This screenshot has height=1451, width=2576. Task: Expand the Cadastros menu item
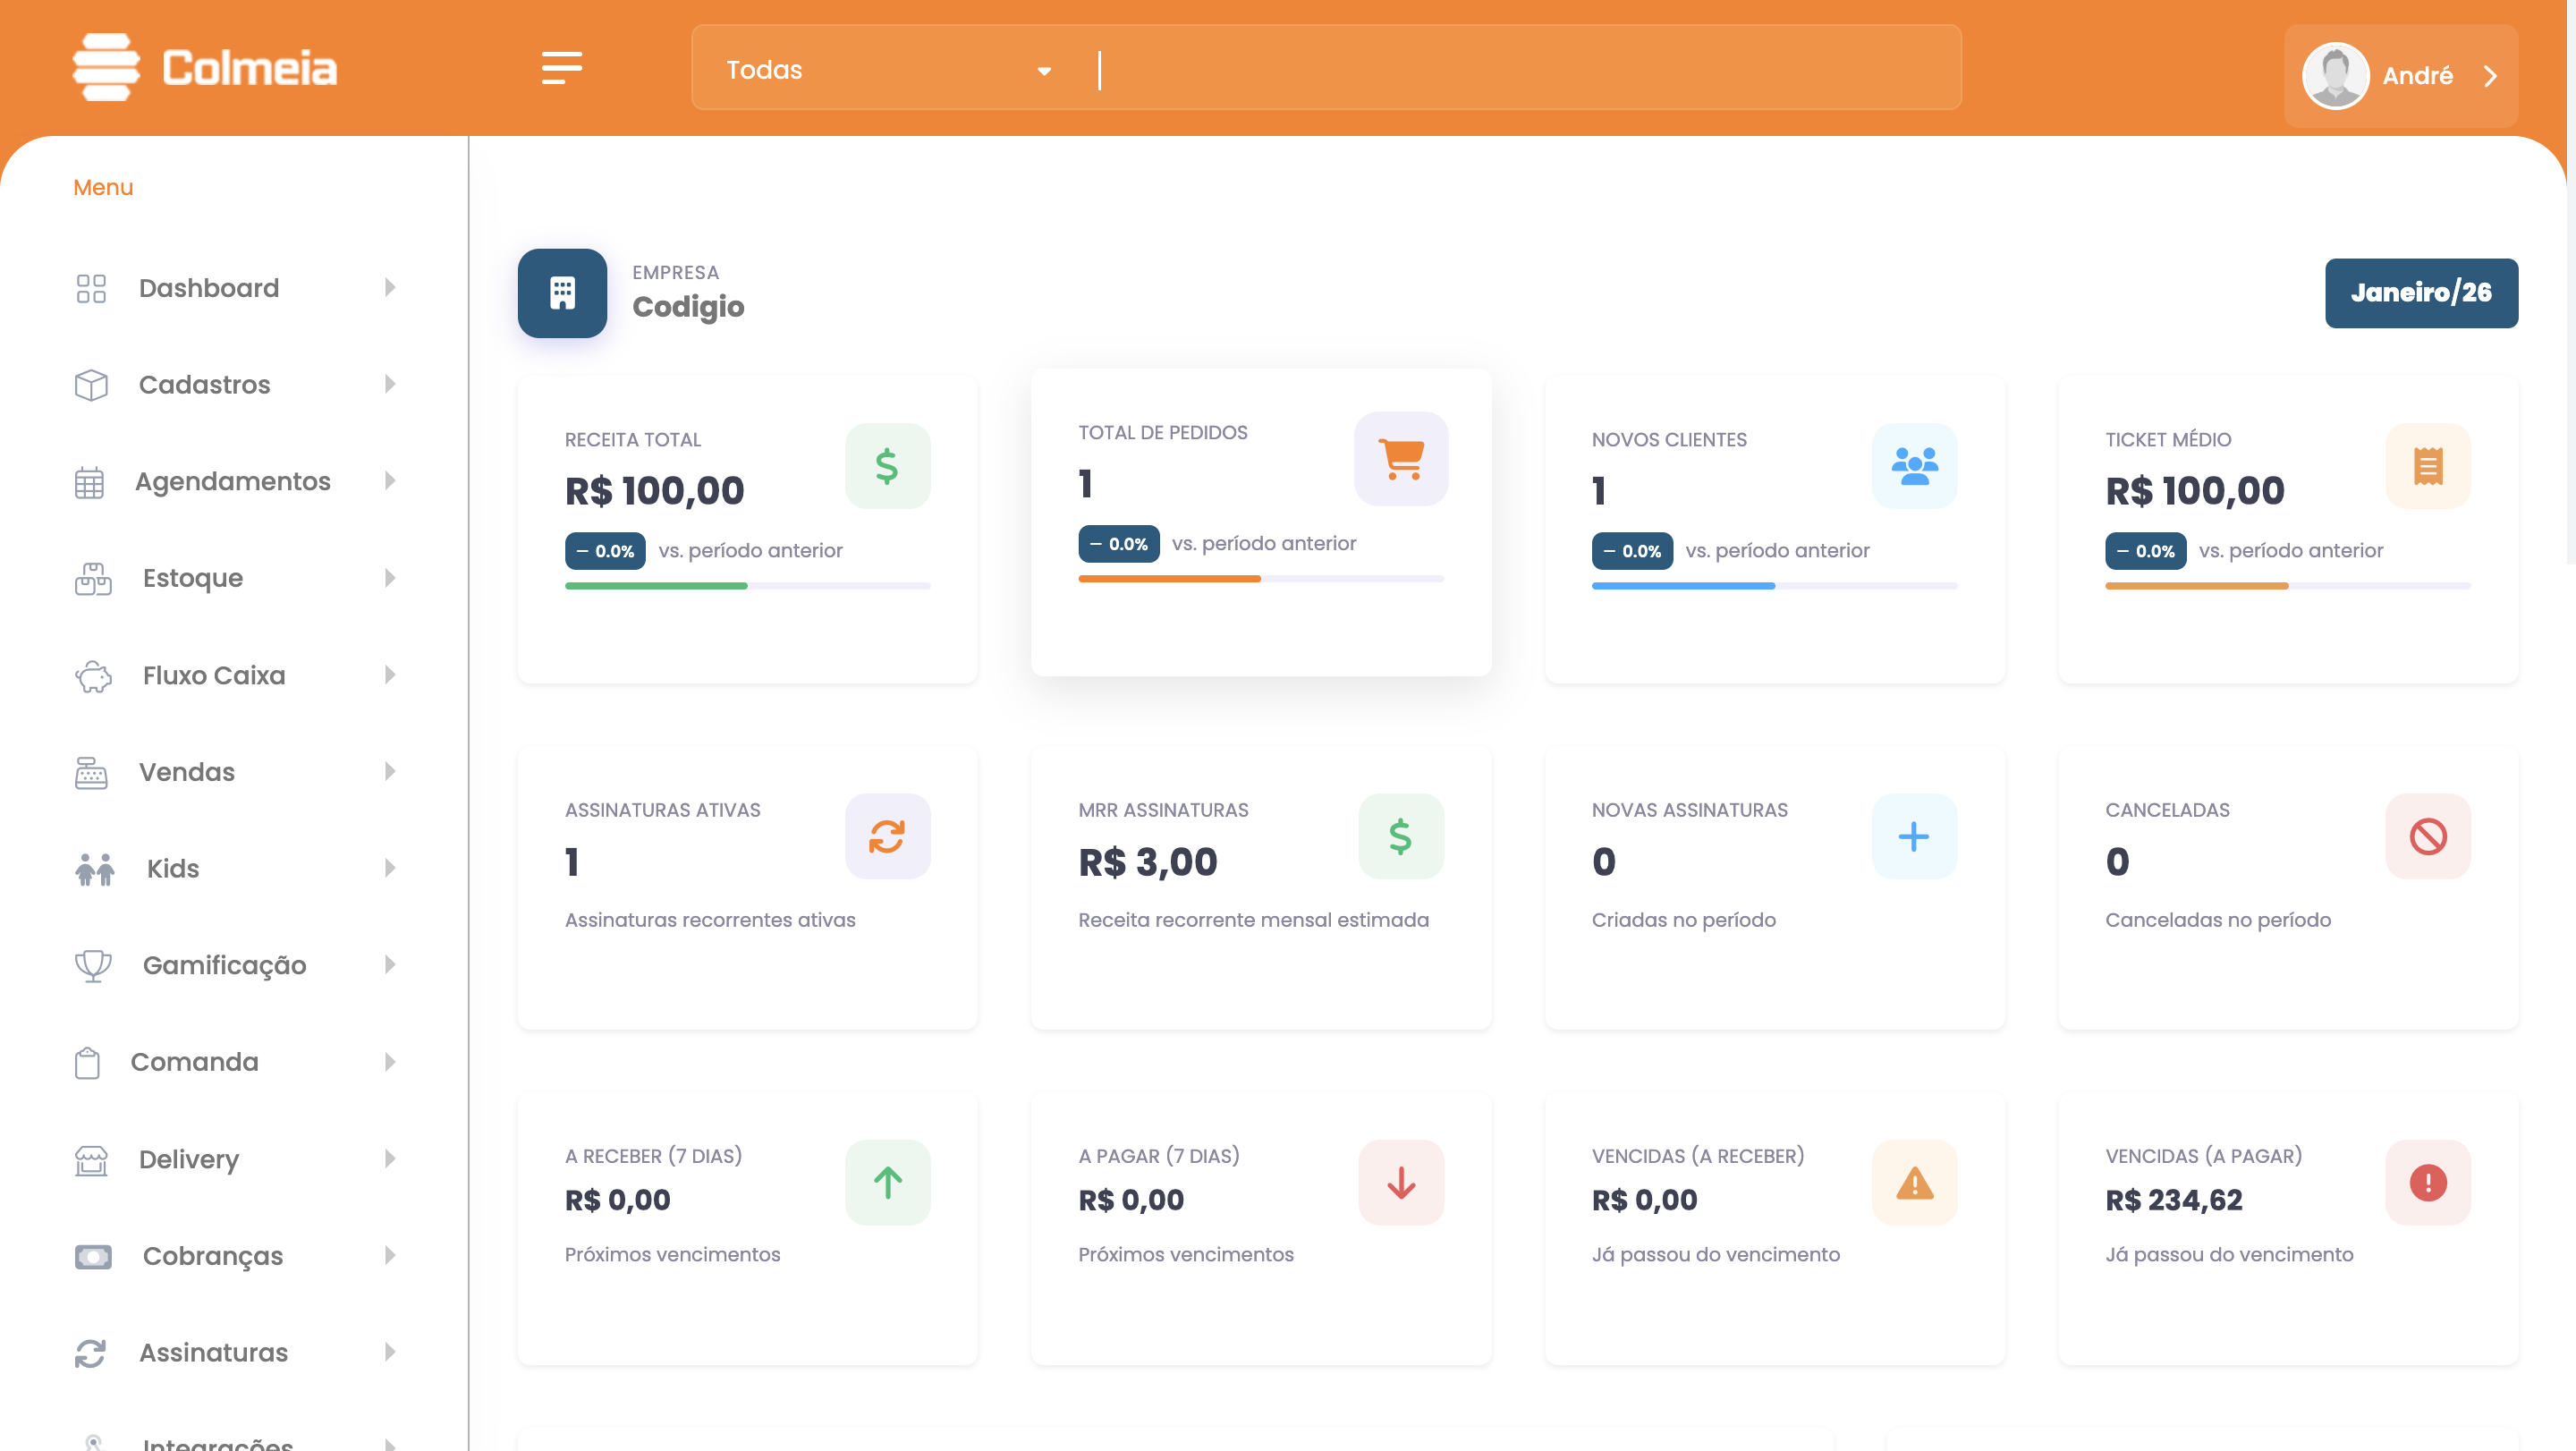point(204,384)
